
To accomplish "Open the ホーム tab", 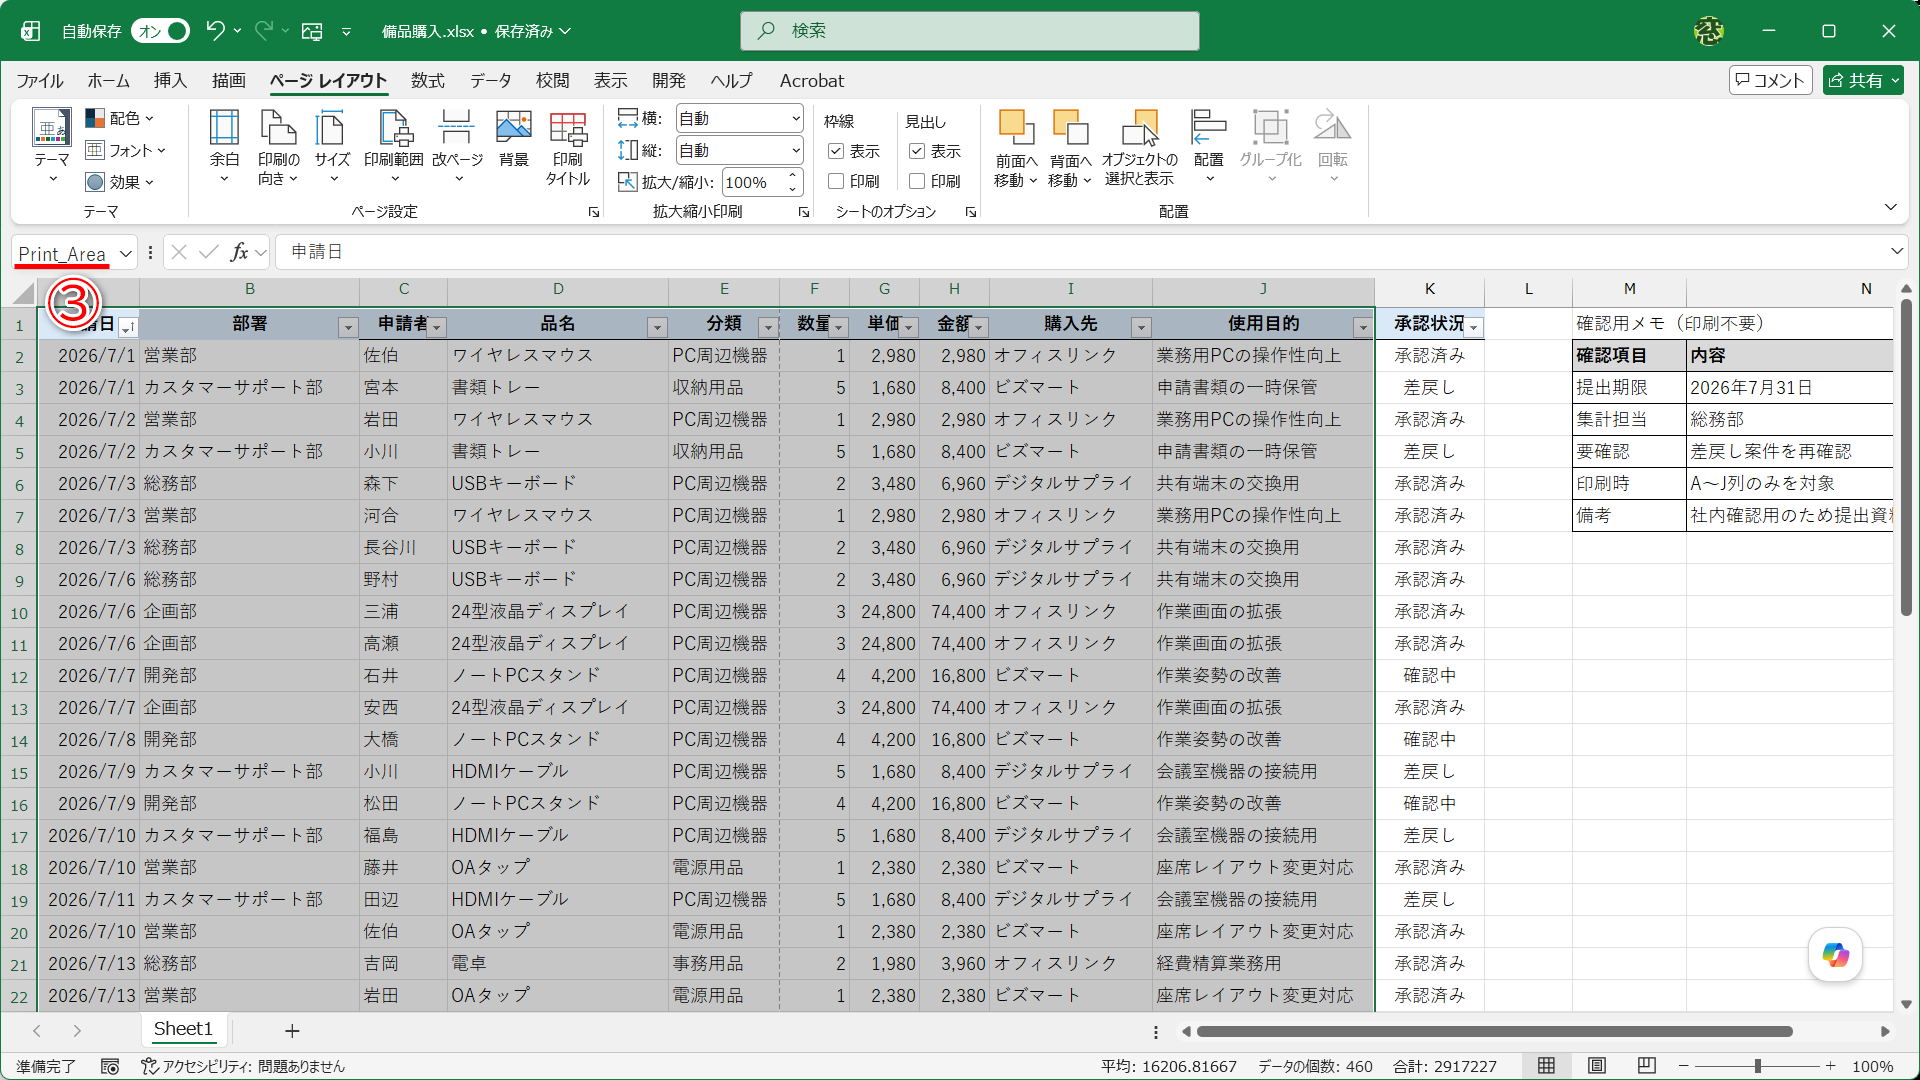I will click(x=108, y=81).
